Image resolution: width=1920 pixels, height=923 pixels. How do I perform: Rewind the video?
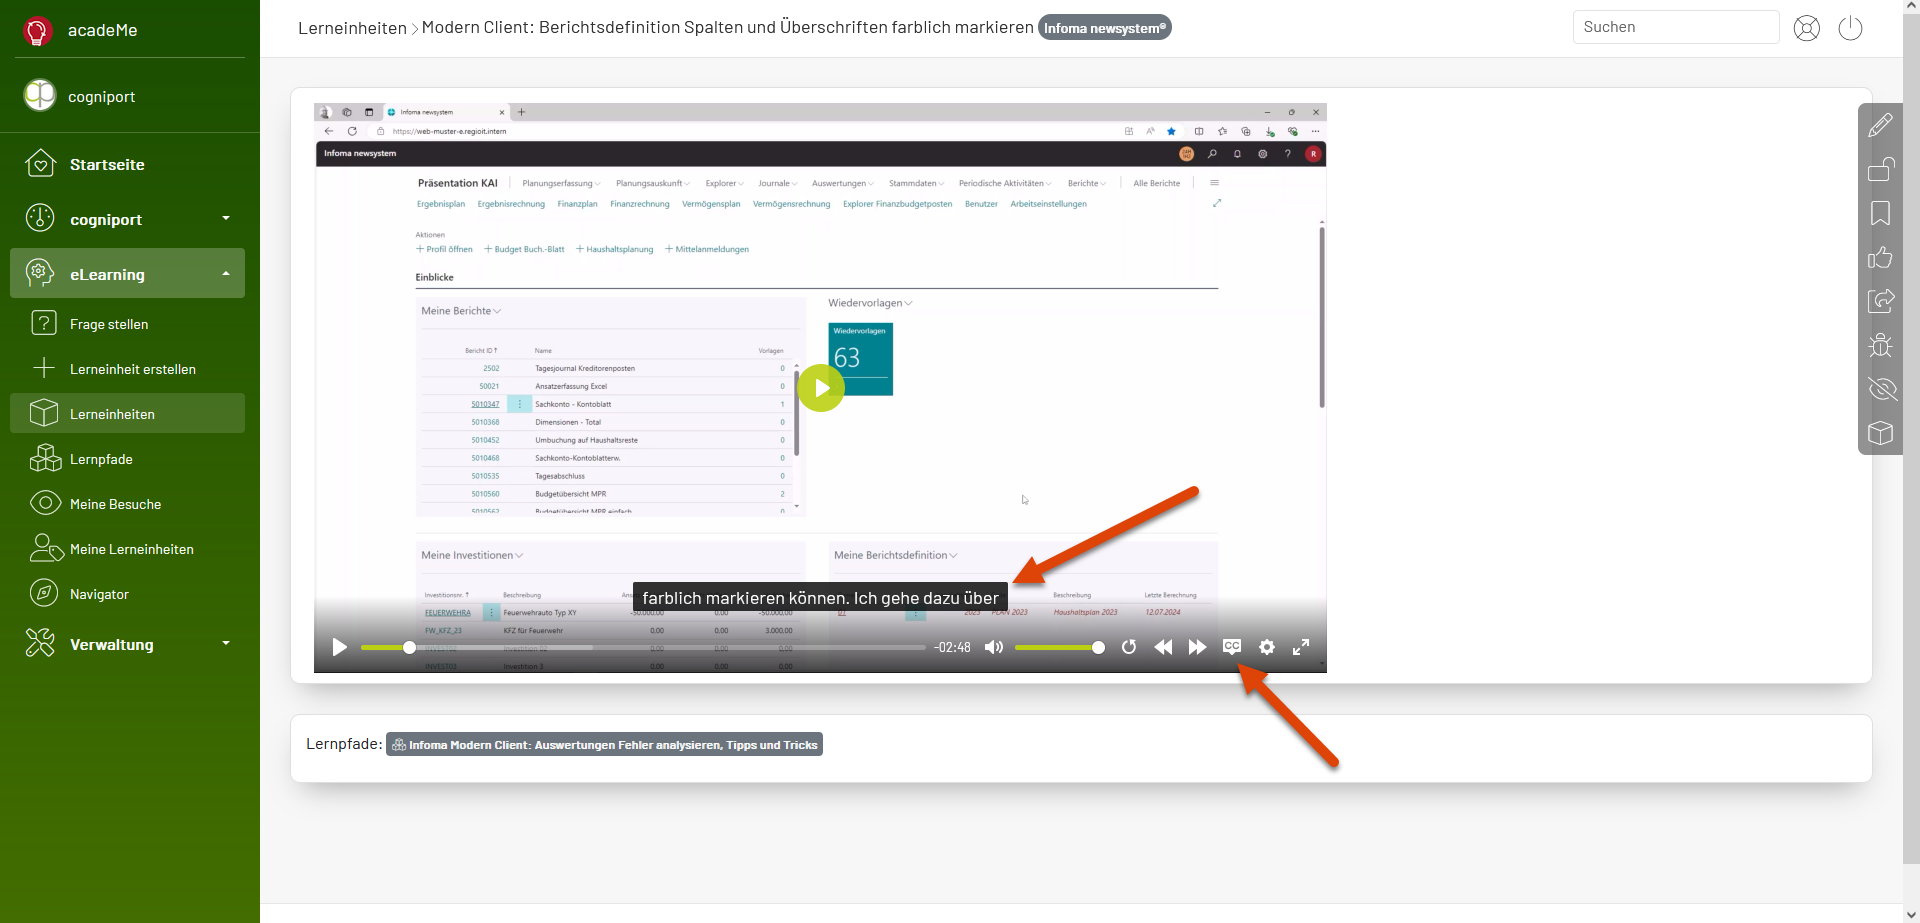(1163, 647)
